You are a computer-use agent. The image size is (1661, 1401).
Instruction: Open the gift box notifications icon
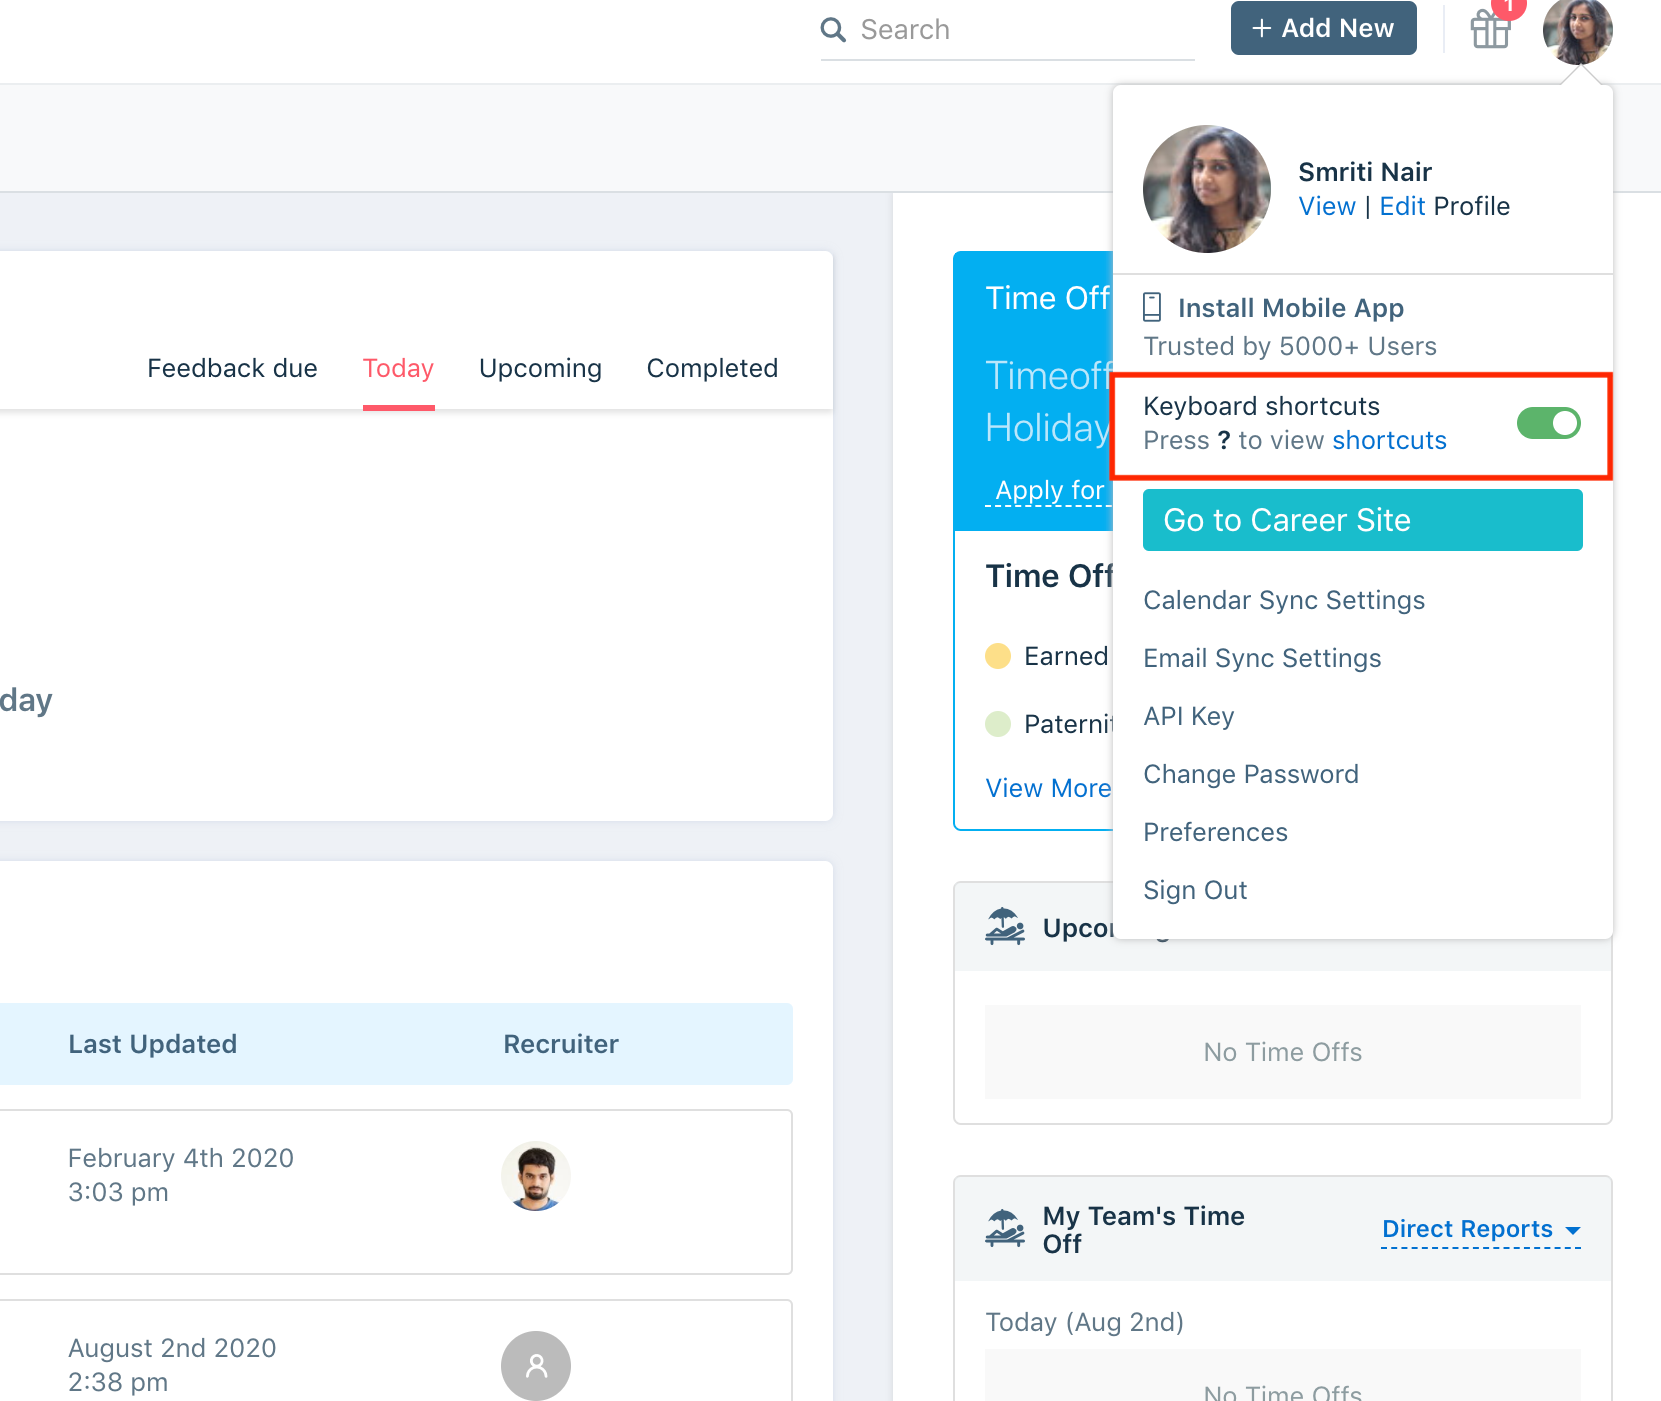coord(1490,29)
